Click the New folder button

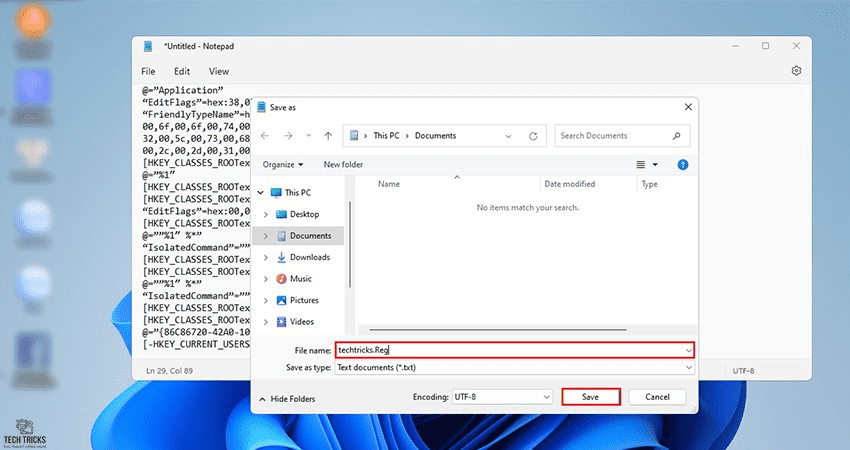343,164
